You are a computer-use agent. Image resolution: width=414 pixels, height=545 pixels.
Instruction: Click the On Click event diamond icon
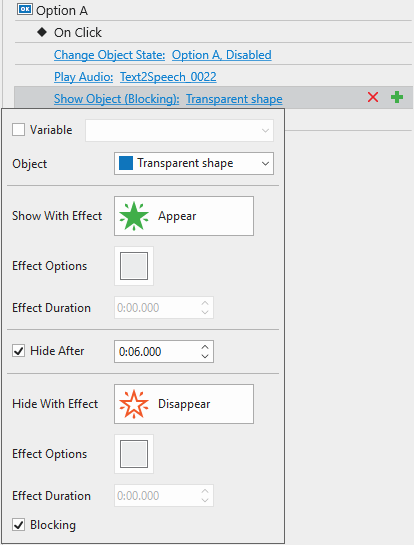pos(42,32)
